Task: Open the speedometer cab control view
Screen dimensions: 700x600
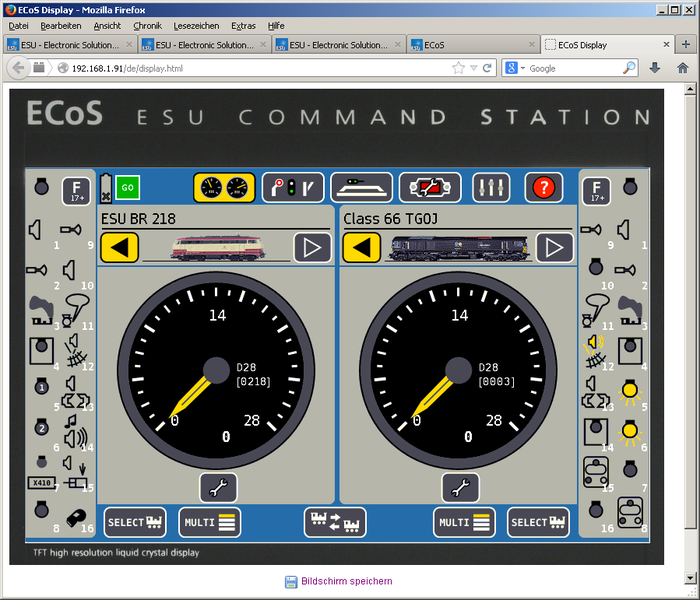Action: coord(224,188)
